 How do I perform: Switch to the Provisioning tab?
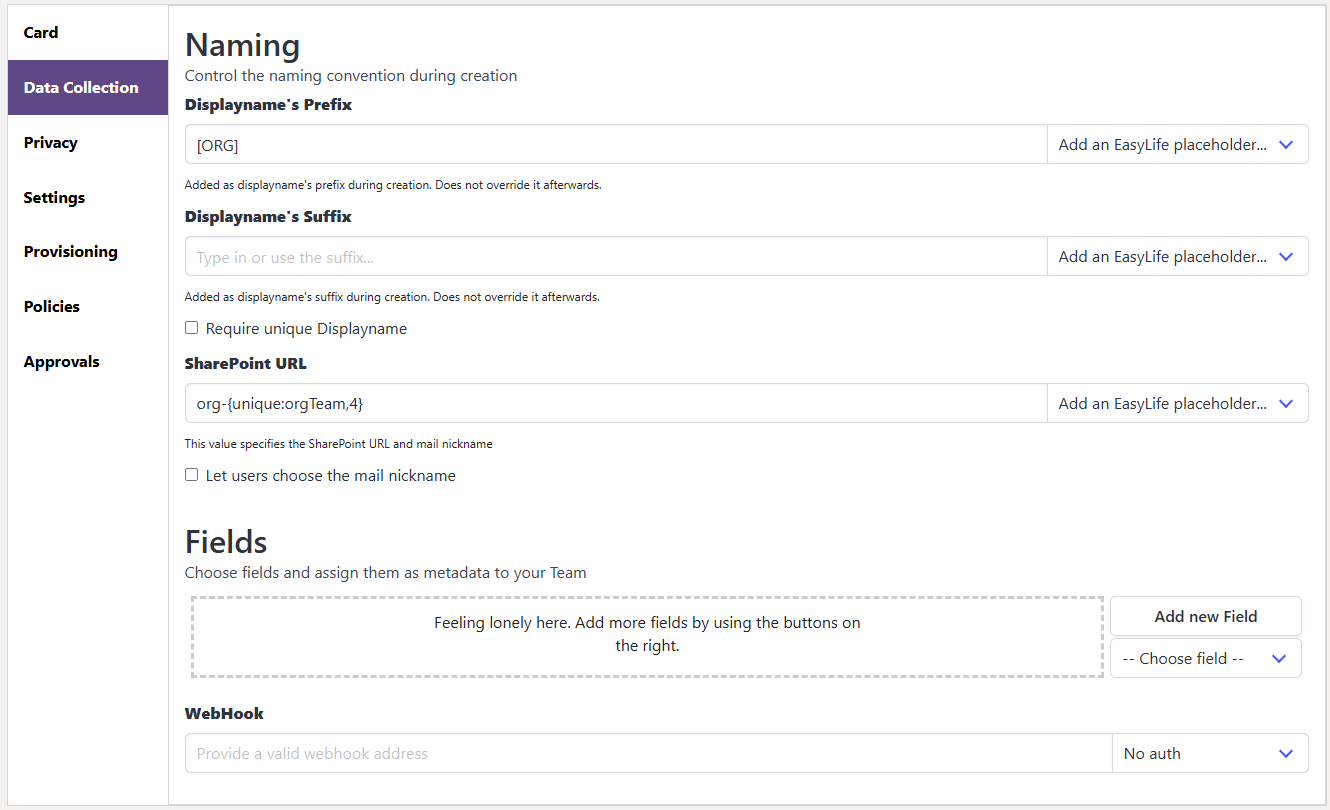(71, 252)
